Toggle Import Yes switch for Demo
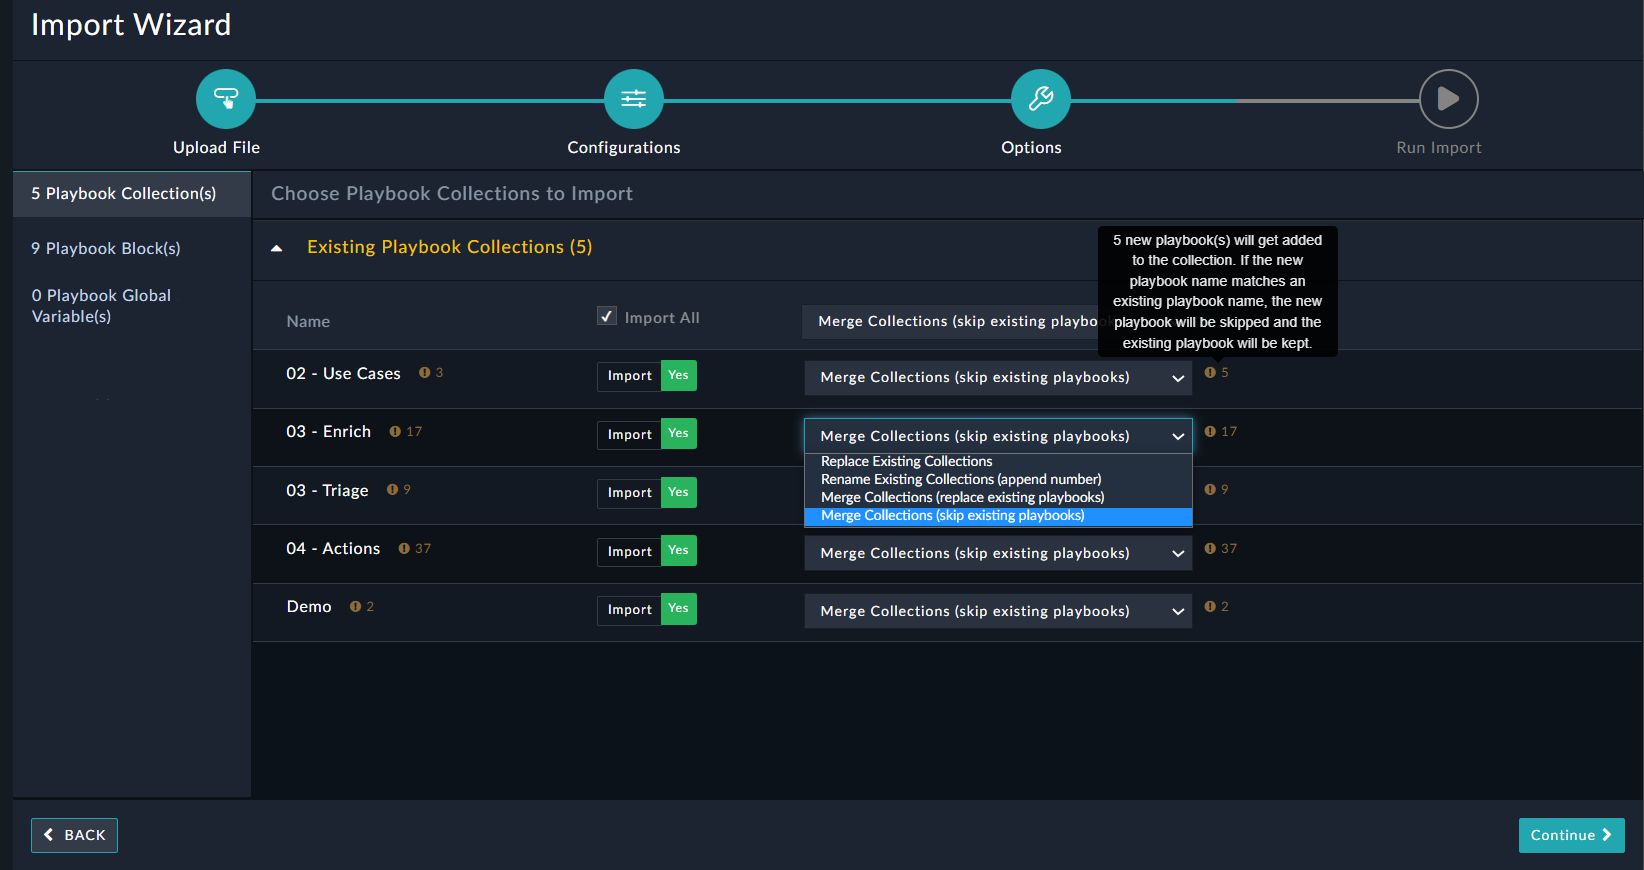The image size is (1644, 870). tap(647, 610)
